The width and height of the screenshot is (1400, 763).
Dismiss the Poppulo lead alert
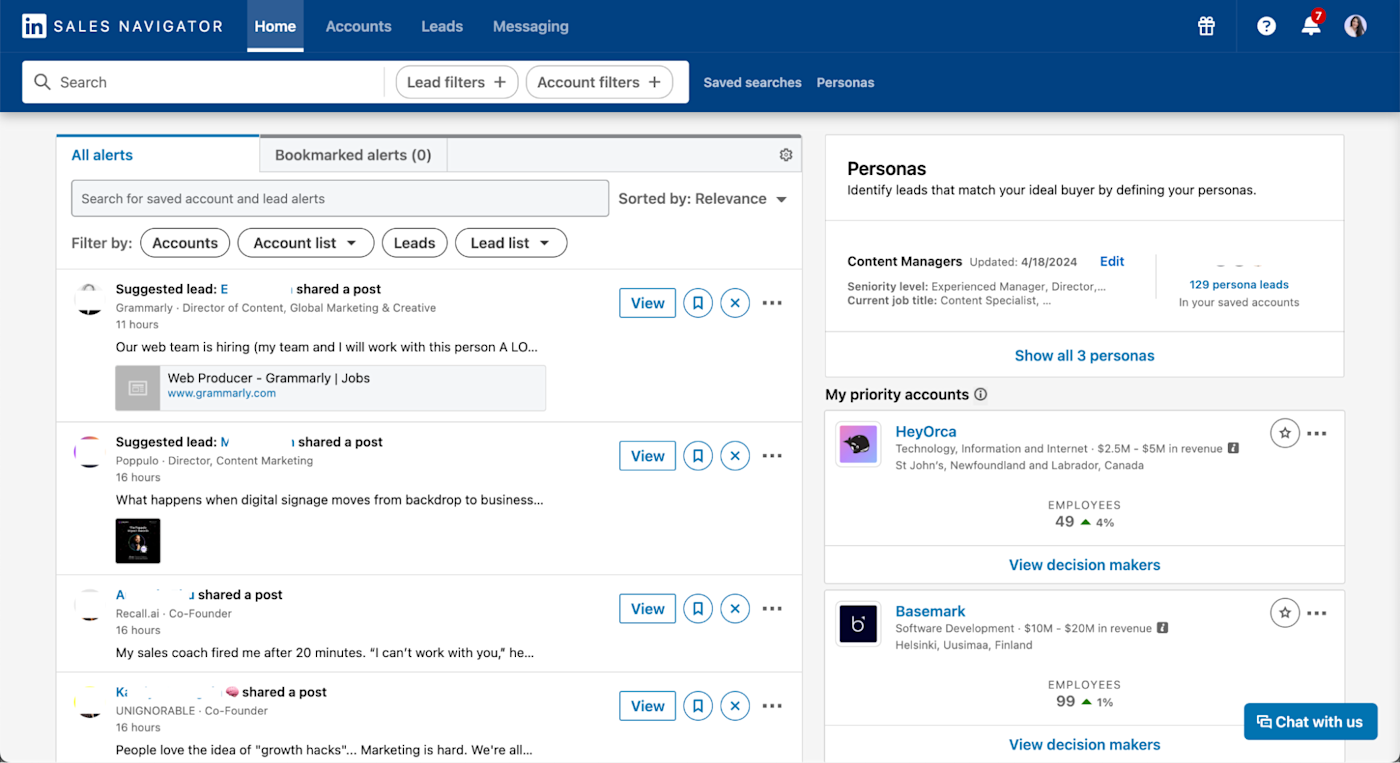click(x=735, y=456)
